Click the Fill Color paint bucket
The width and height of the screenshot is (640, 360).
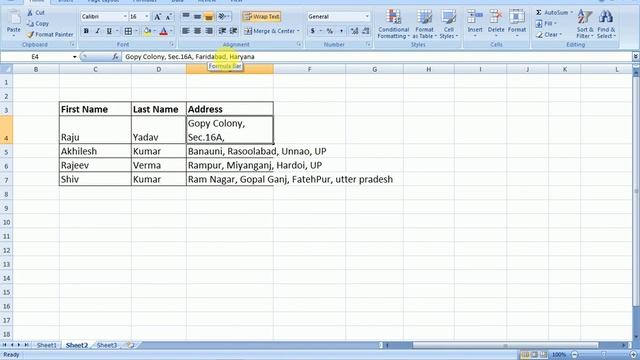pos(147,31)
